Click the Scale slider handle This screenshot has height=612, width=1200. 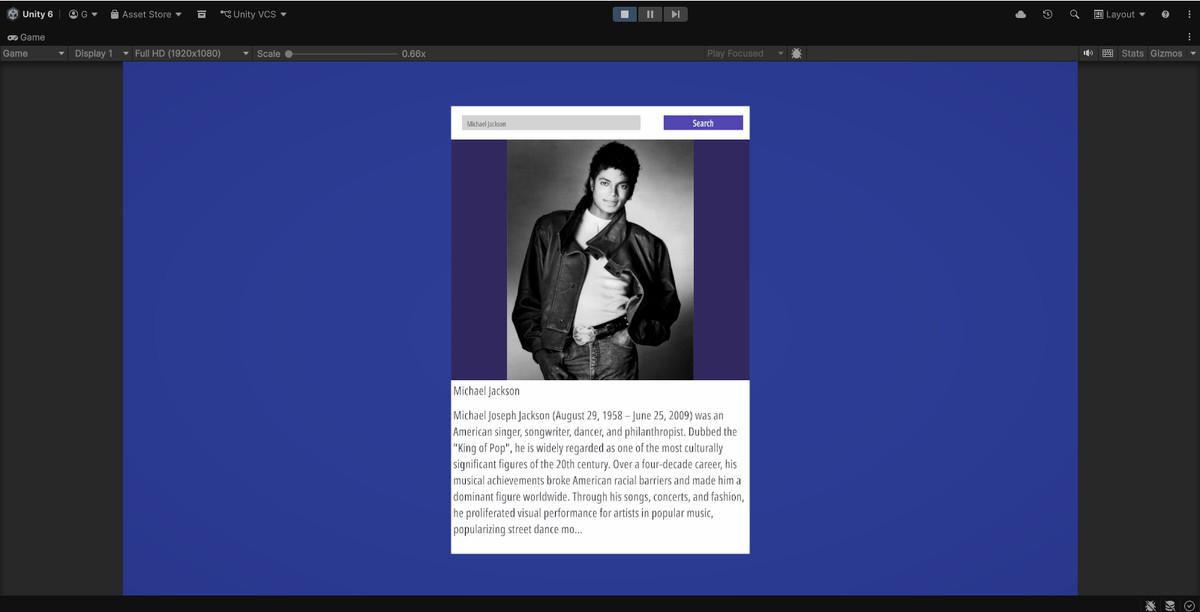click(289, 54)
